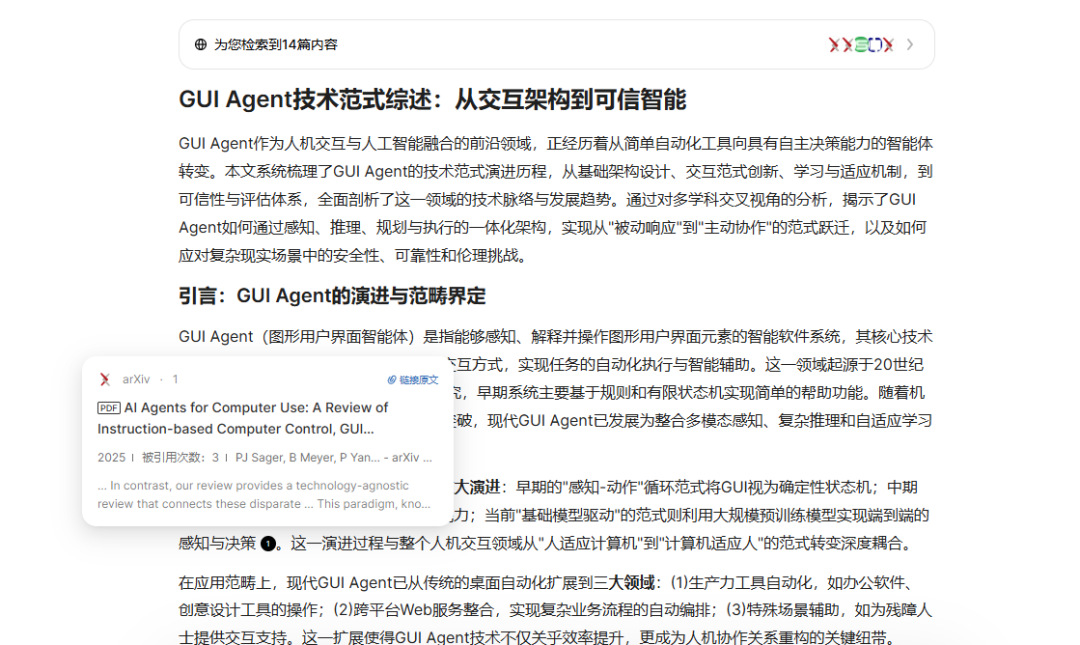Select the second red arXiv source favicon
1080x645 pixels.
click(847, 44)
